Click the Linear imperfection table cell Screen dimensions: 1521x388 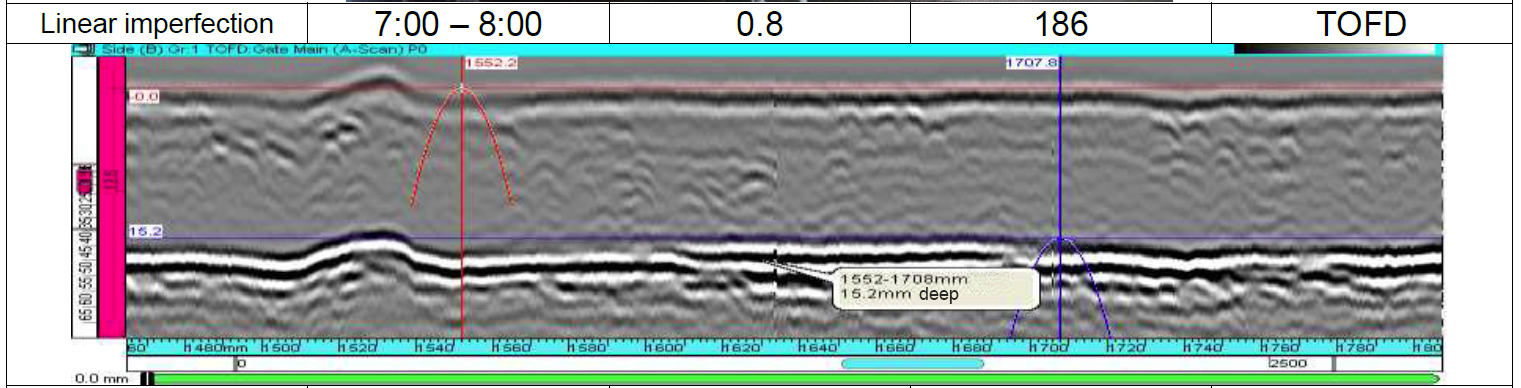tap(156, 22)
